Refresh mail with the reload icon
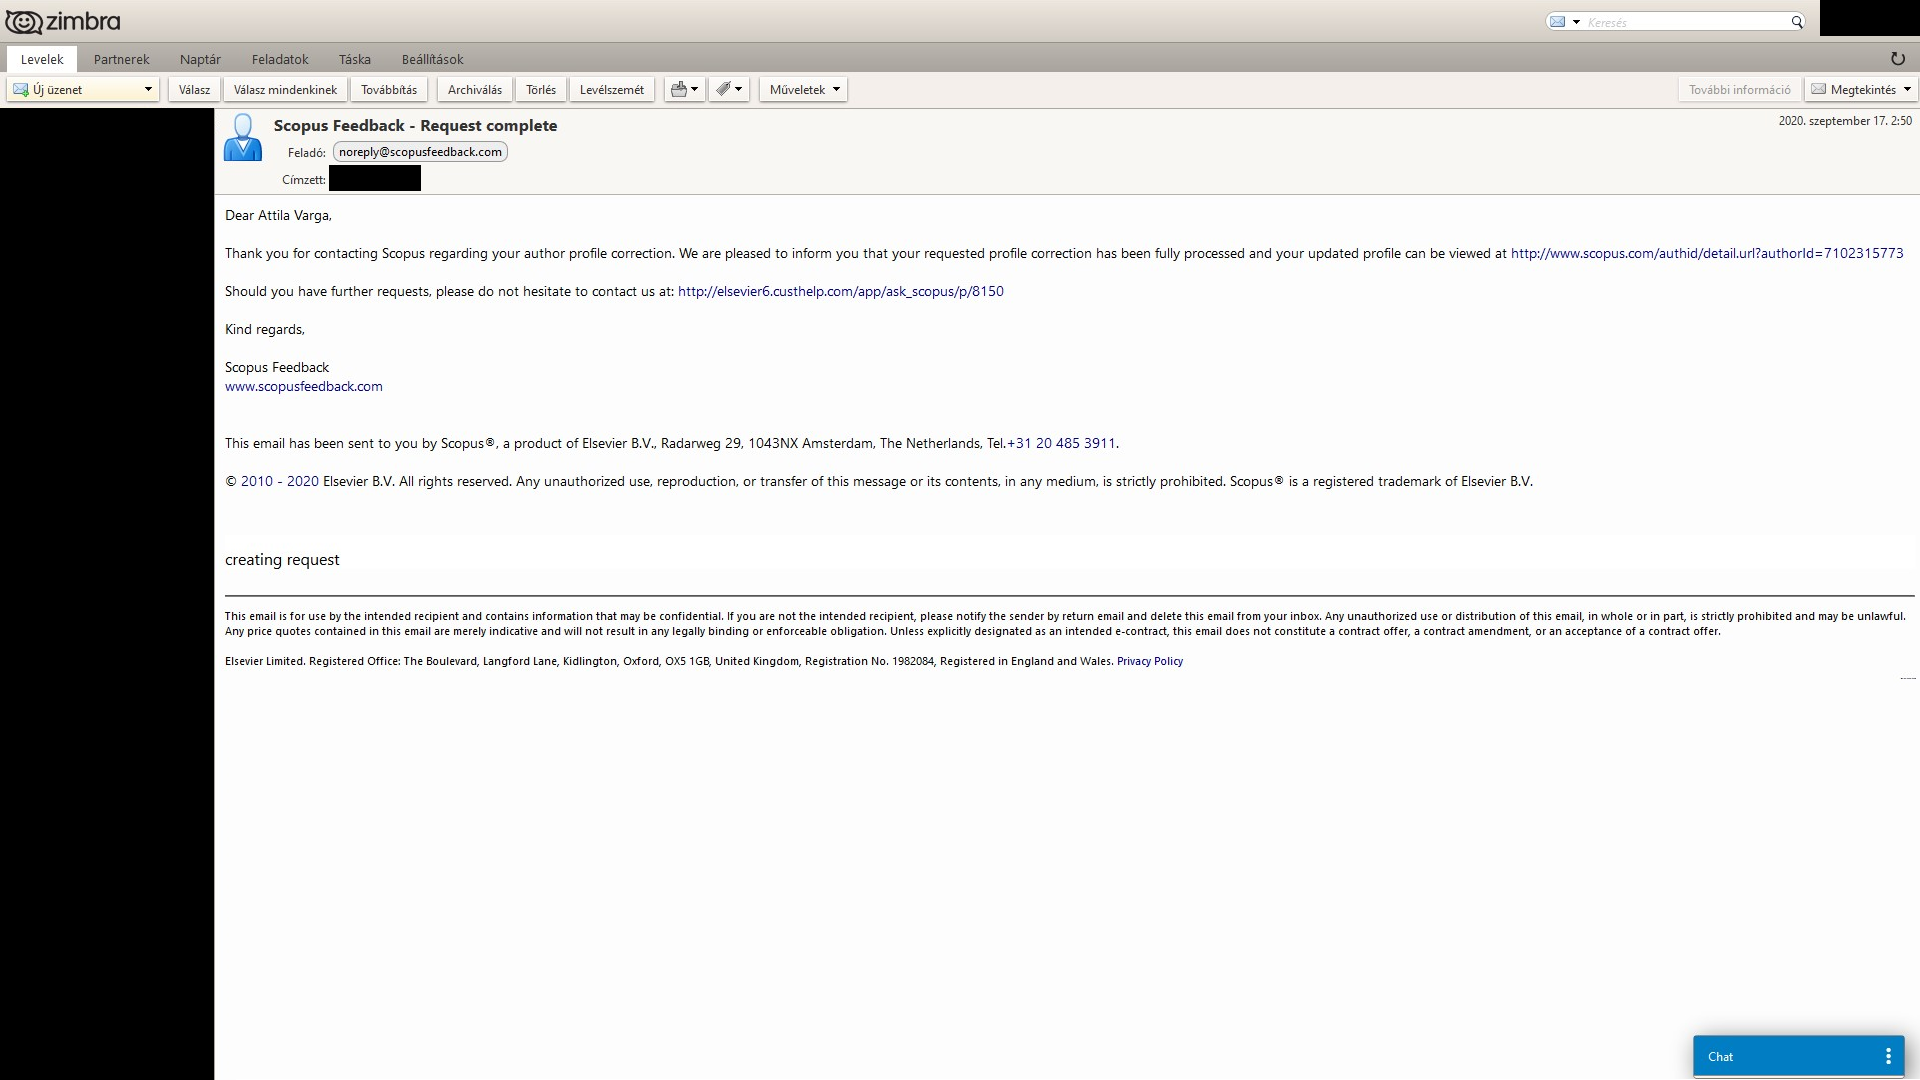 click(x=1897, y=59)
